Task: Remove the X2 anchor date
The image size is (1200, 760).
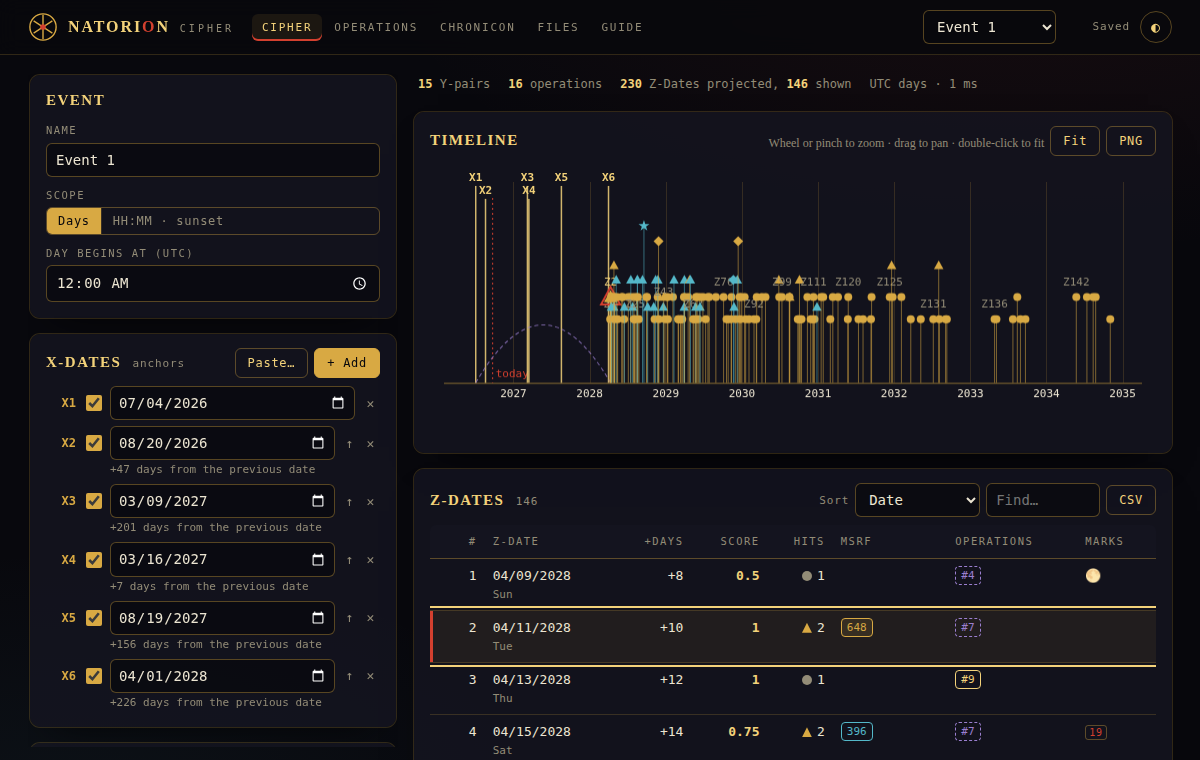Action: [370, 444]
